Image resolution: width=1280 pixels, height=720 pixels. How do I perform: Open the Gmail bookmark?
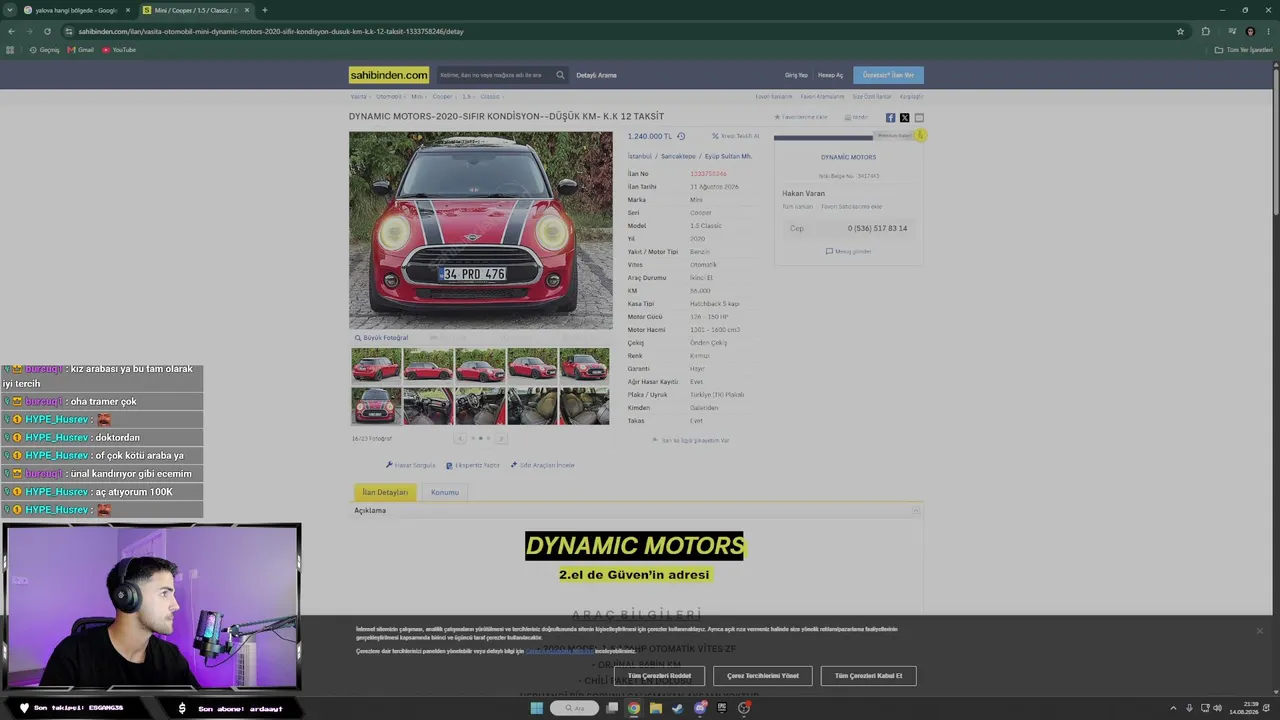click(x=80, y=50)
